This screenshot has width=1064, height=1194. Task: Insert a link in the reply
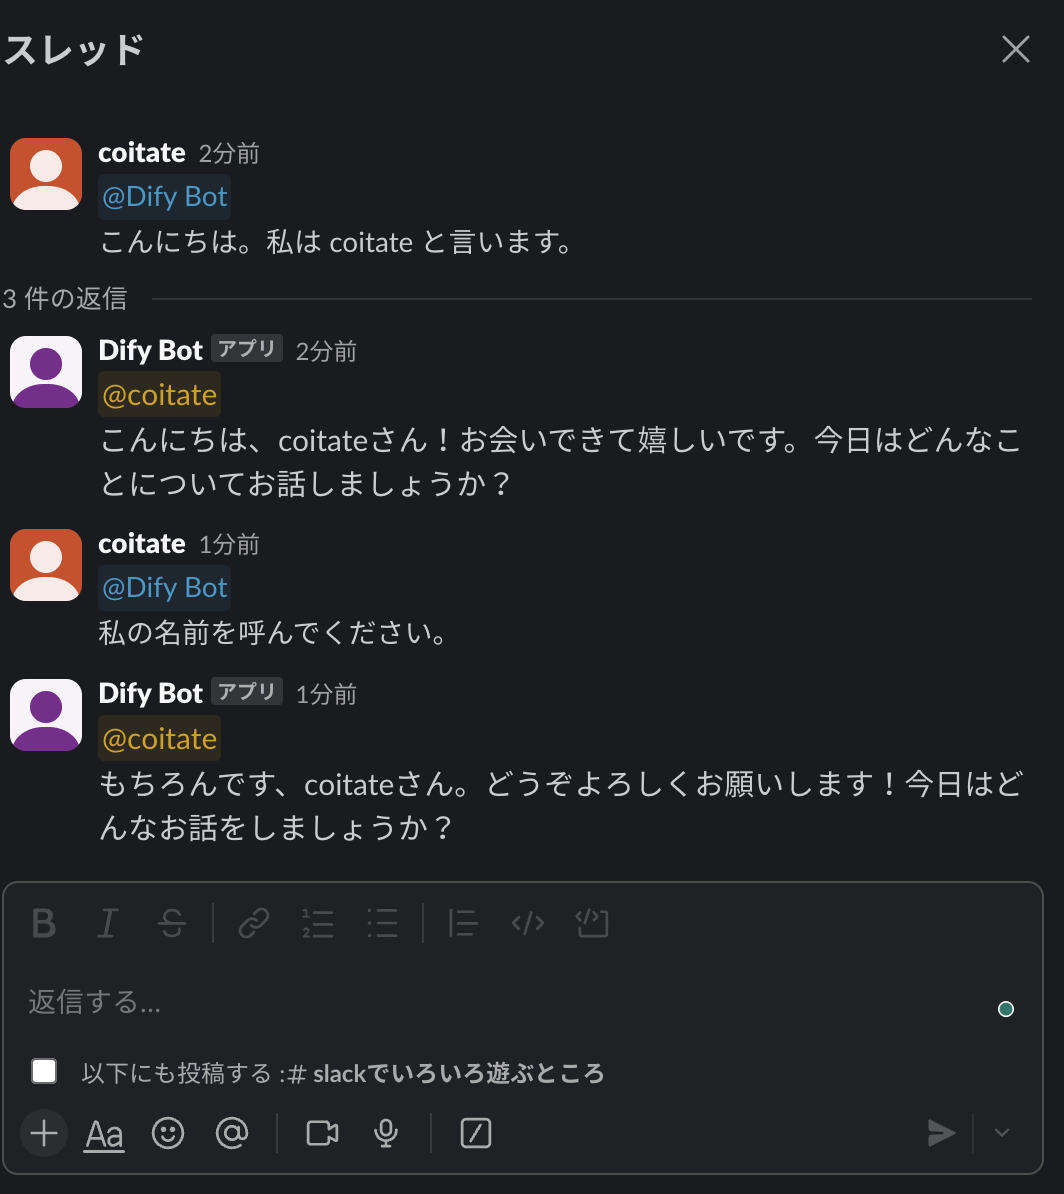(x=253, y=923)
